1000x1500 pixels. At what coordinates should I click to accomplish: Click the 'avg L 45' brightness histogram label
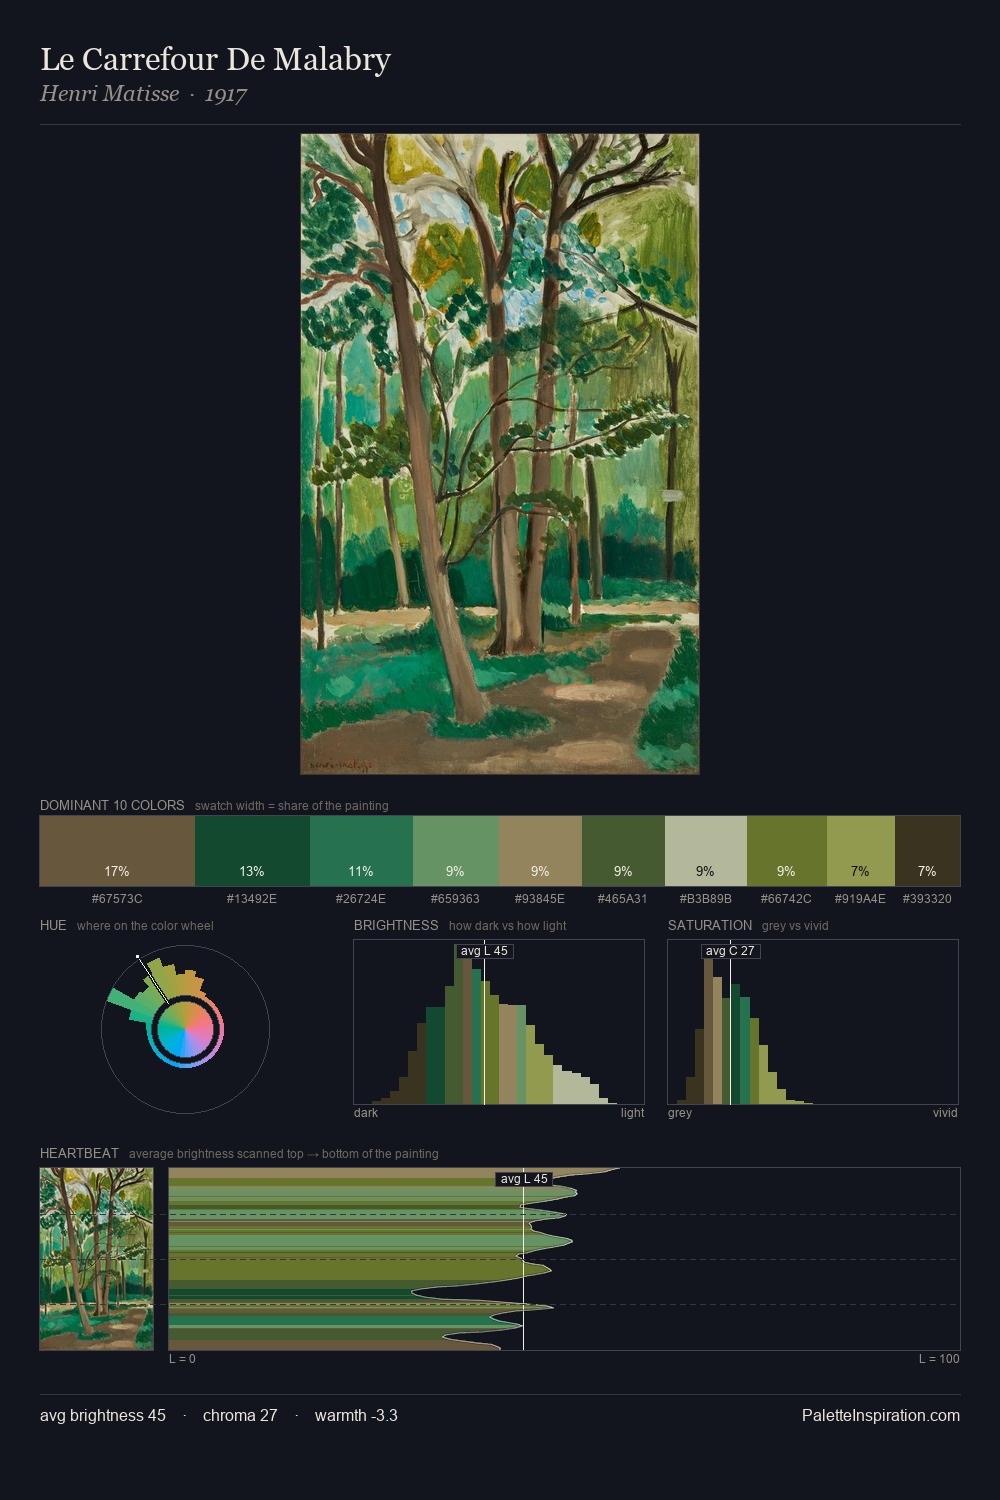point(484,951)
